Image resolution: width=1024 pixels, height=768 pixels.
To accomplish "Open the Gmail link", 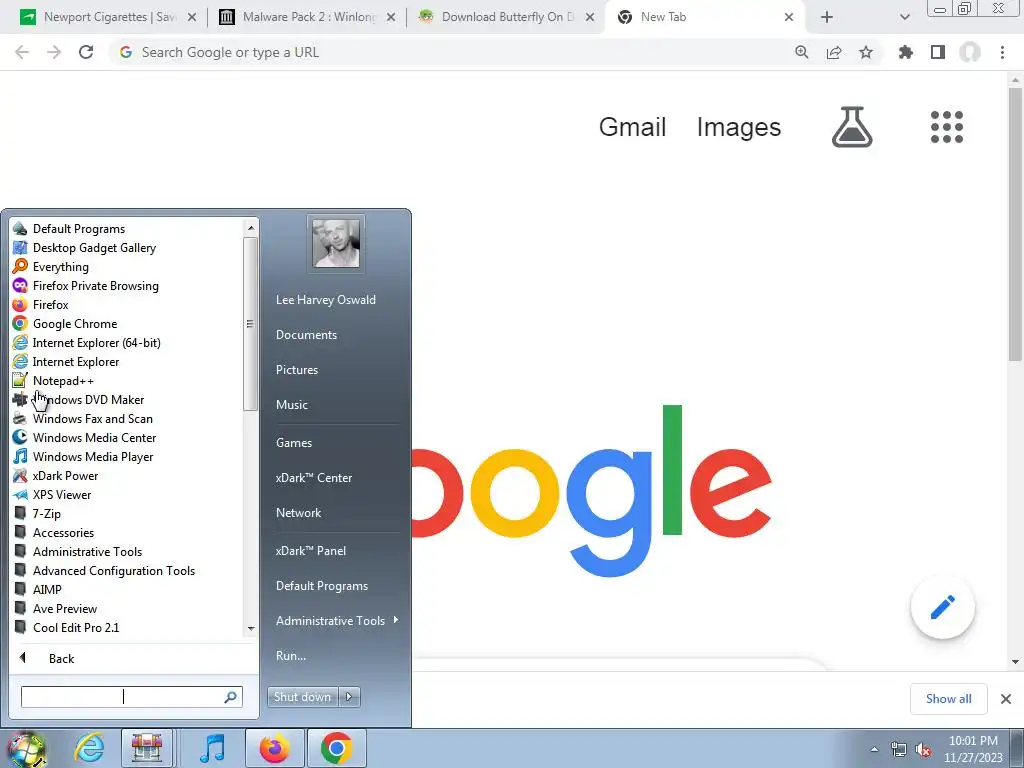I will (632, 127).
